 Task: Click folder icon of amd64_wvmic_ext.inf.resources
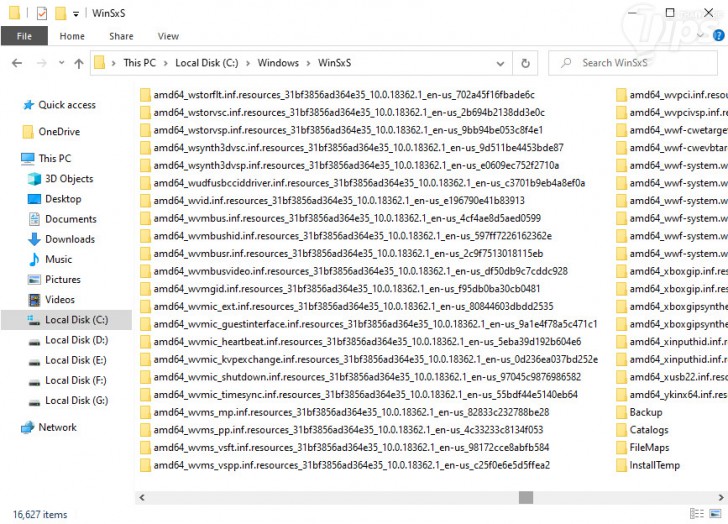tap(145, 306)
